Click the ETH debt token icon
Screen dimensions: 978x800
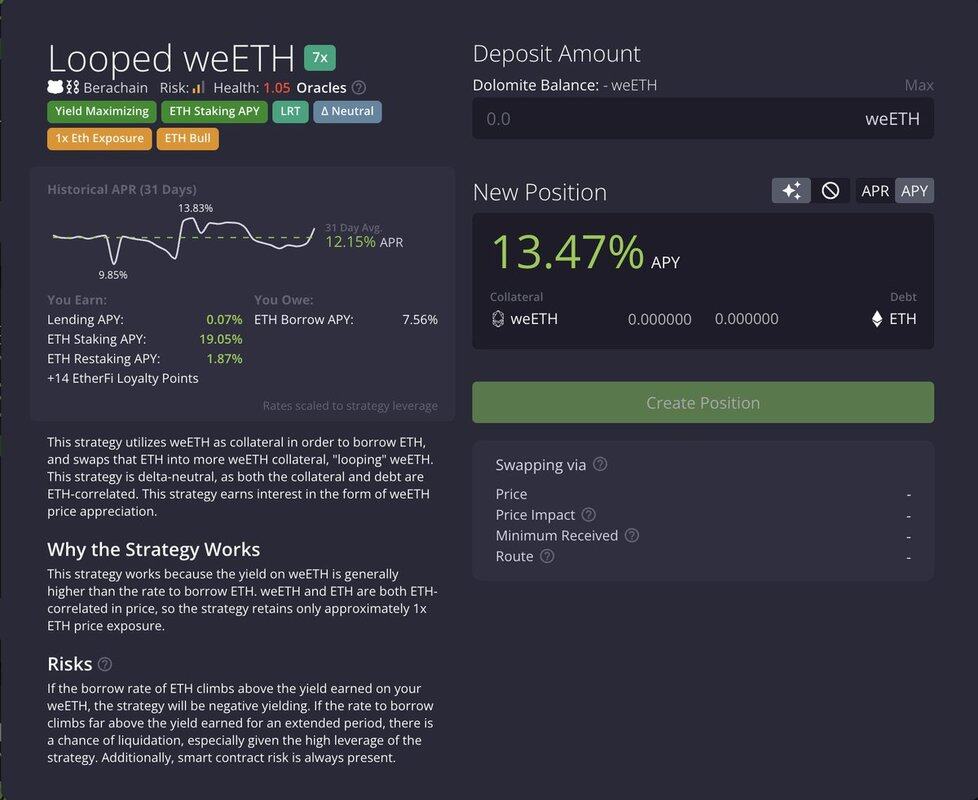(878, 319)
